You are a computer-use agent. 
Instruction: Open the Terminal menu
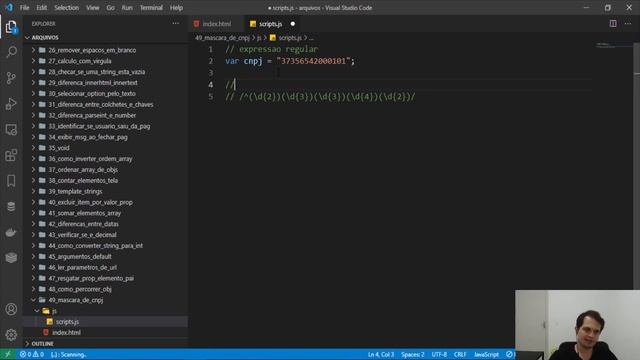coord(151,7)
